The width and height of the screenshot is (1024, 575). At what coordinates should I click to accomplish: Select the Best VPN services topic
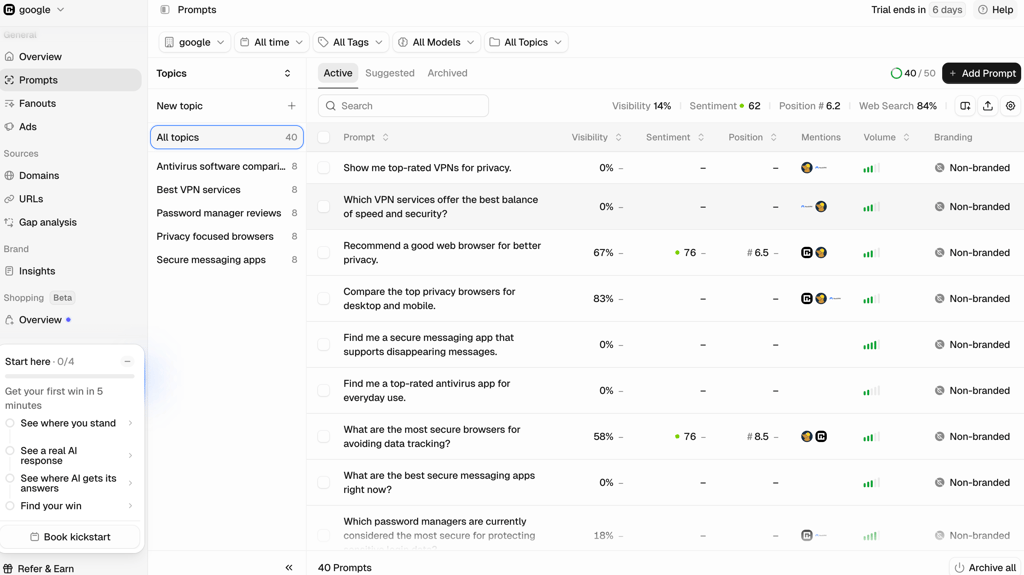(227, 189)
